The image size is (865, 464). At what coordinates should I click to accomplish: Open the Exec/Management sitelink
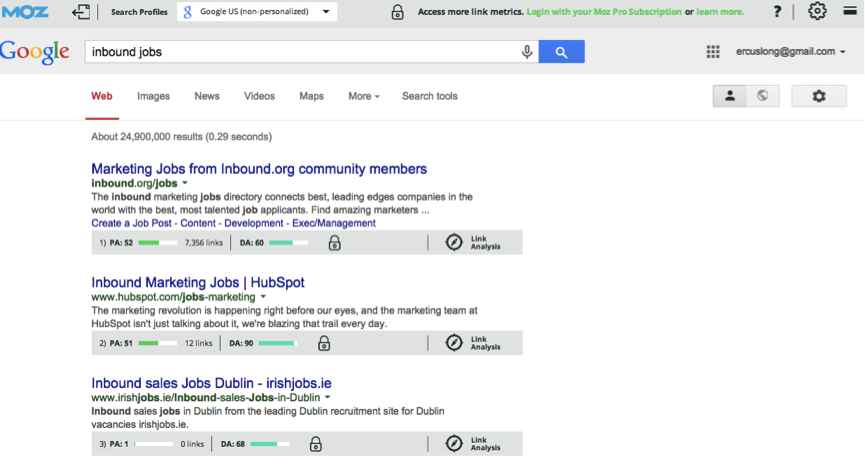(334, 223)
